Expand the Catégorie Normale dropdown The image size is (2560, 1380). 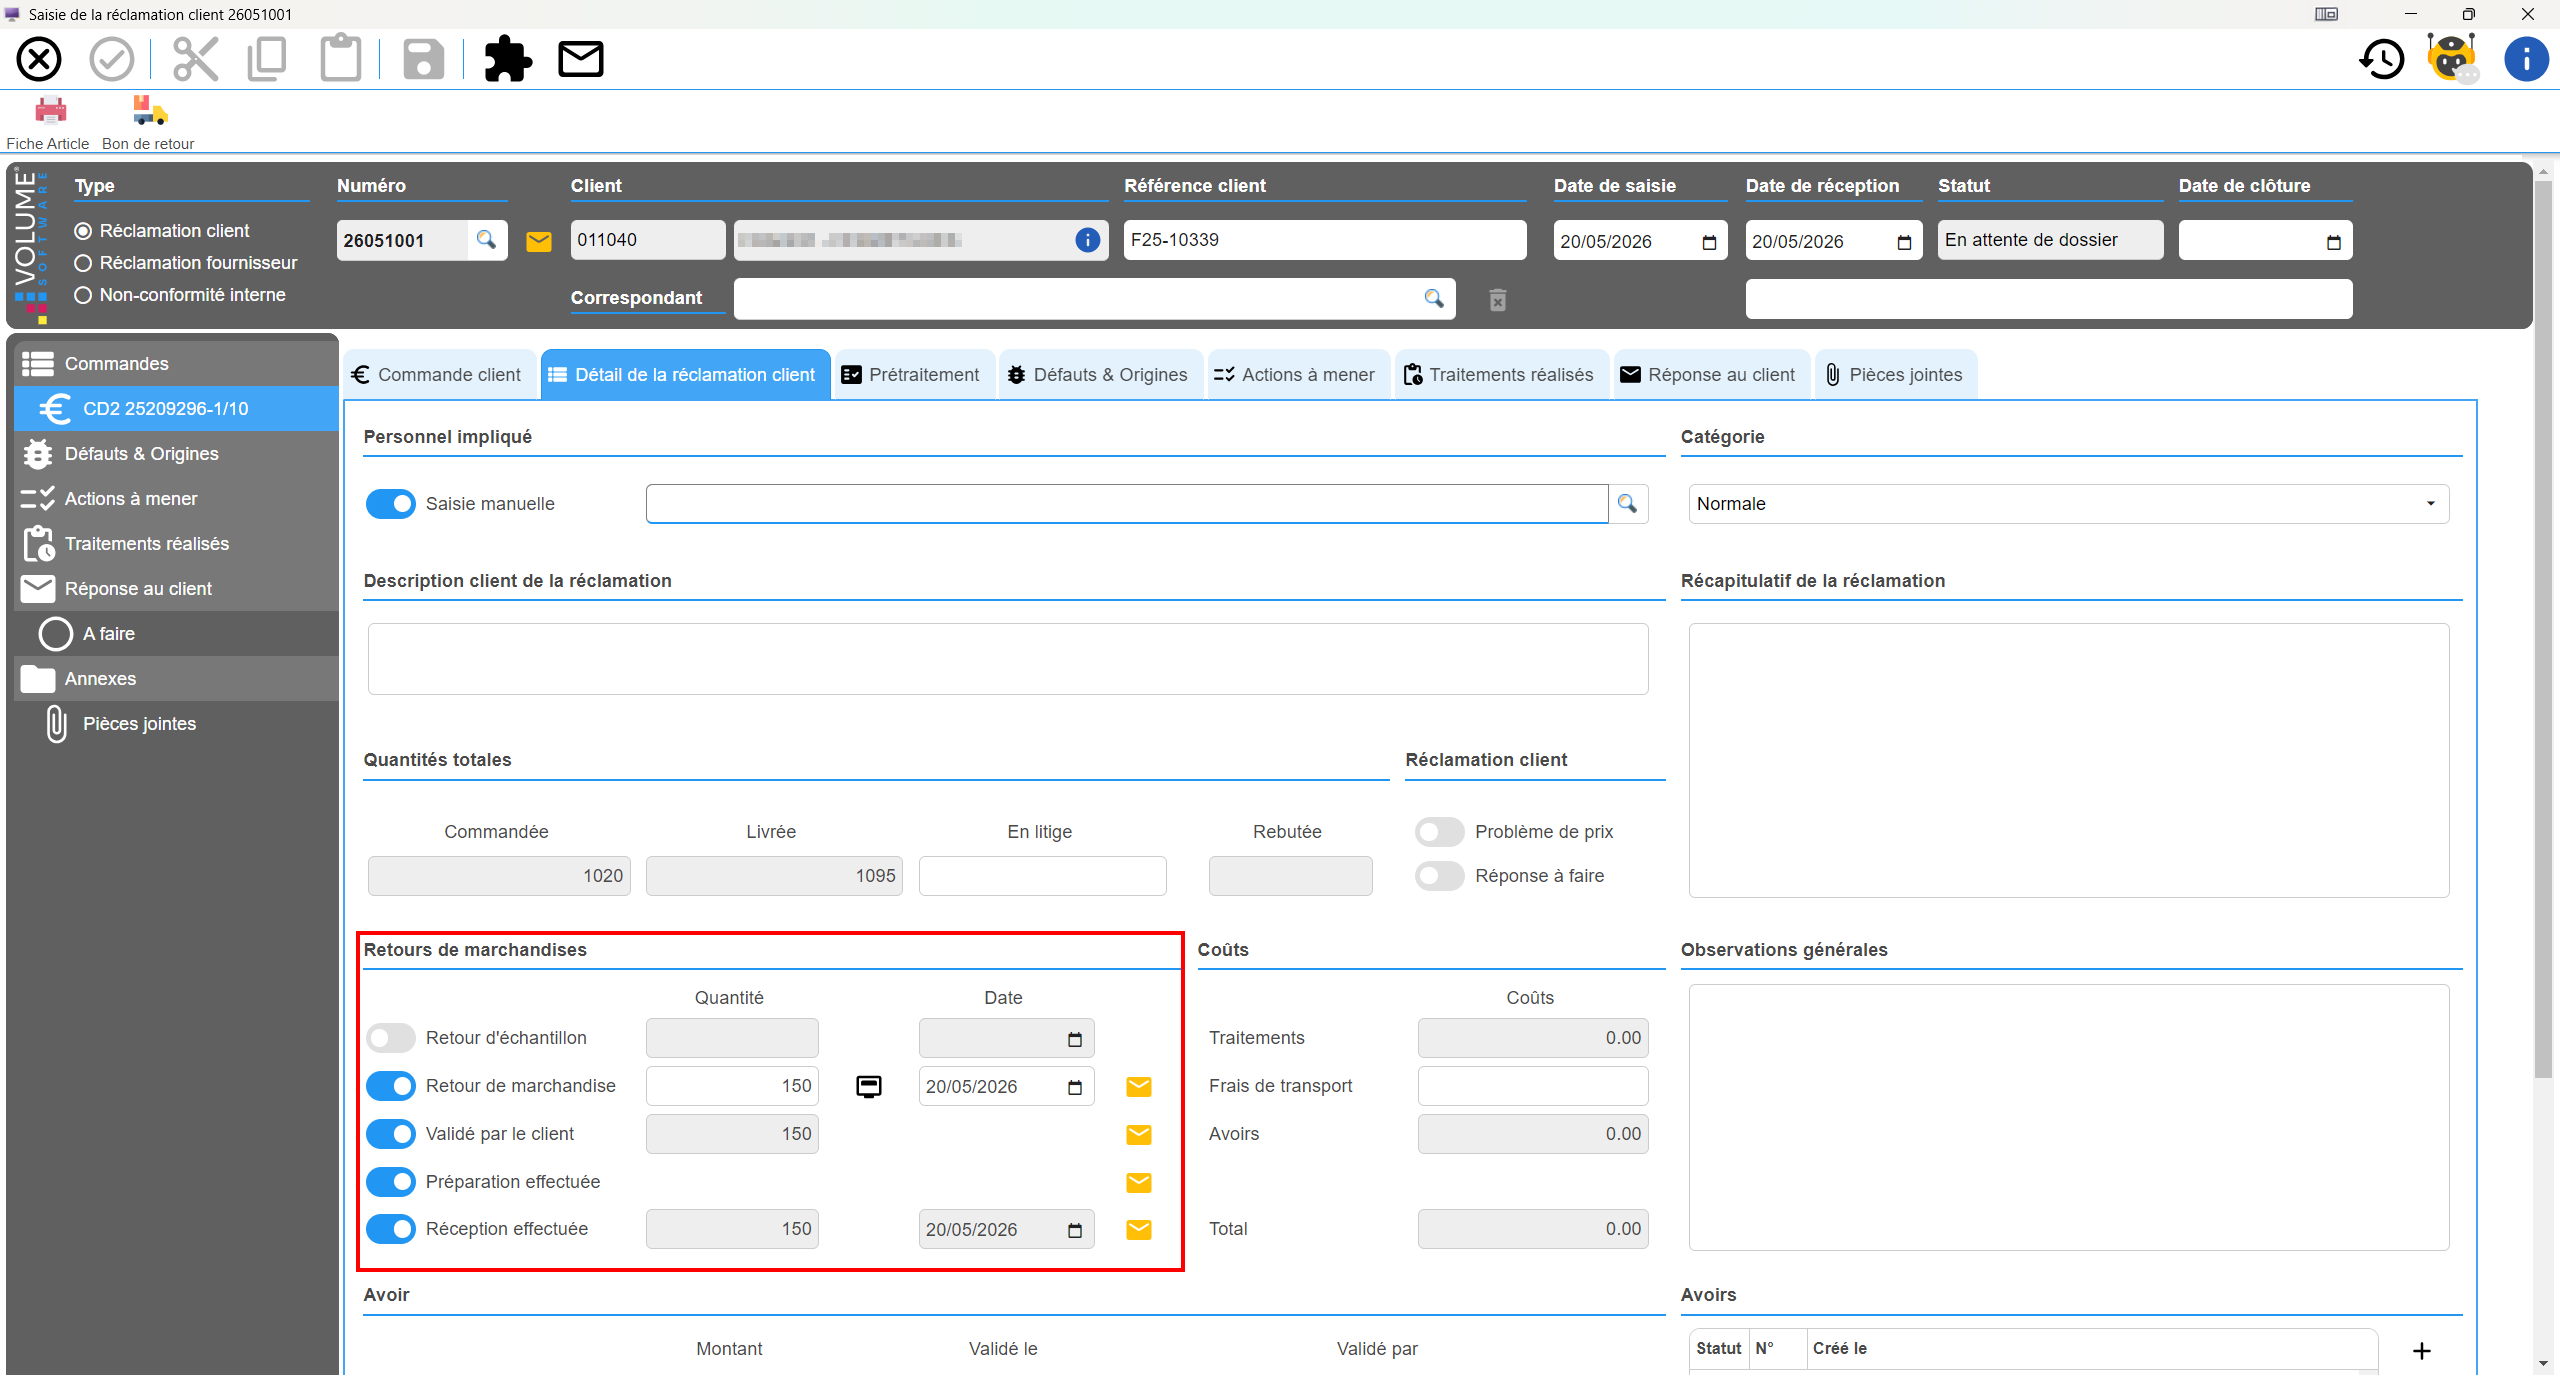click(x=2068, y=504)
